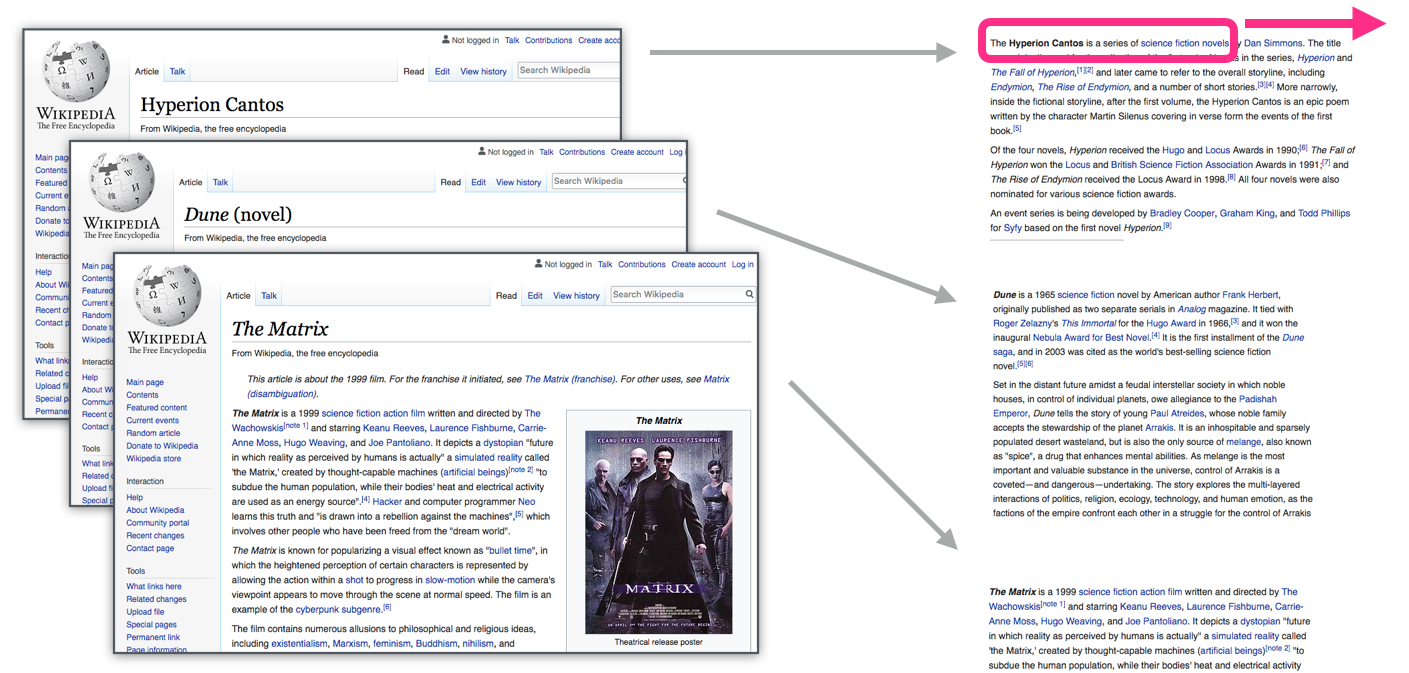This screenshot has width=1409, height=673.
Task: Open the Wikipedia store sidebar link
Action: [153, 459]
